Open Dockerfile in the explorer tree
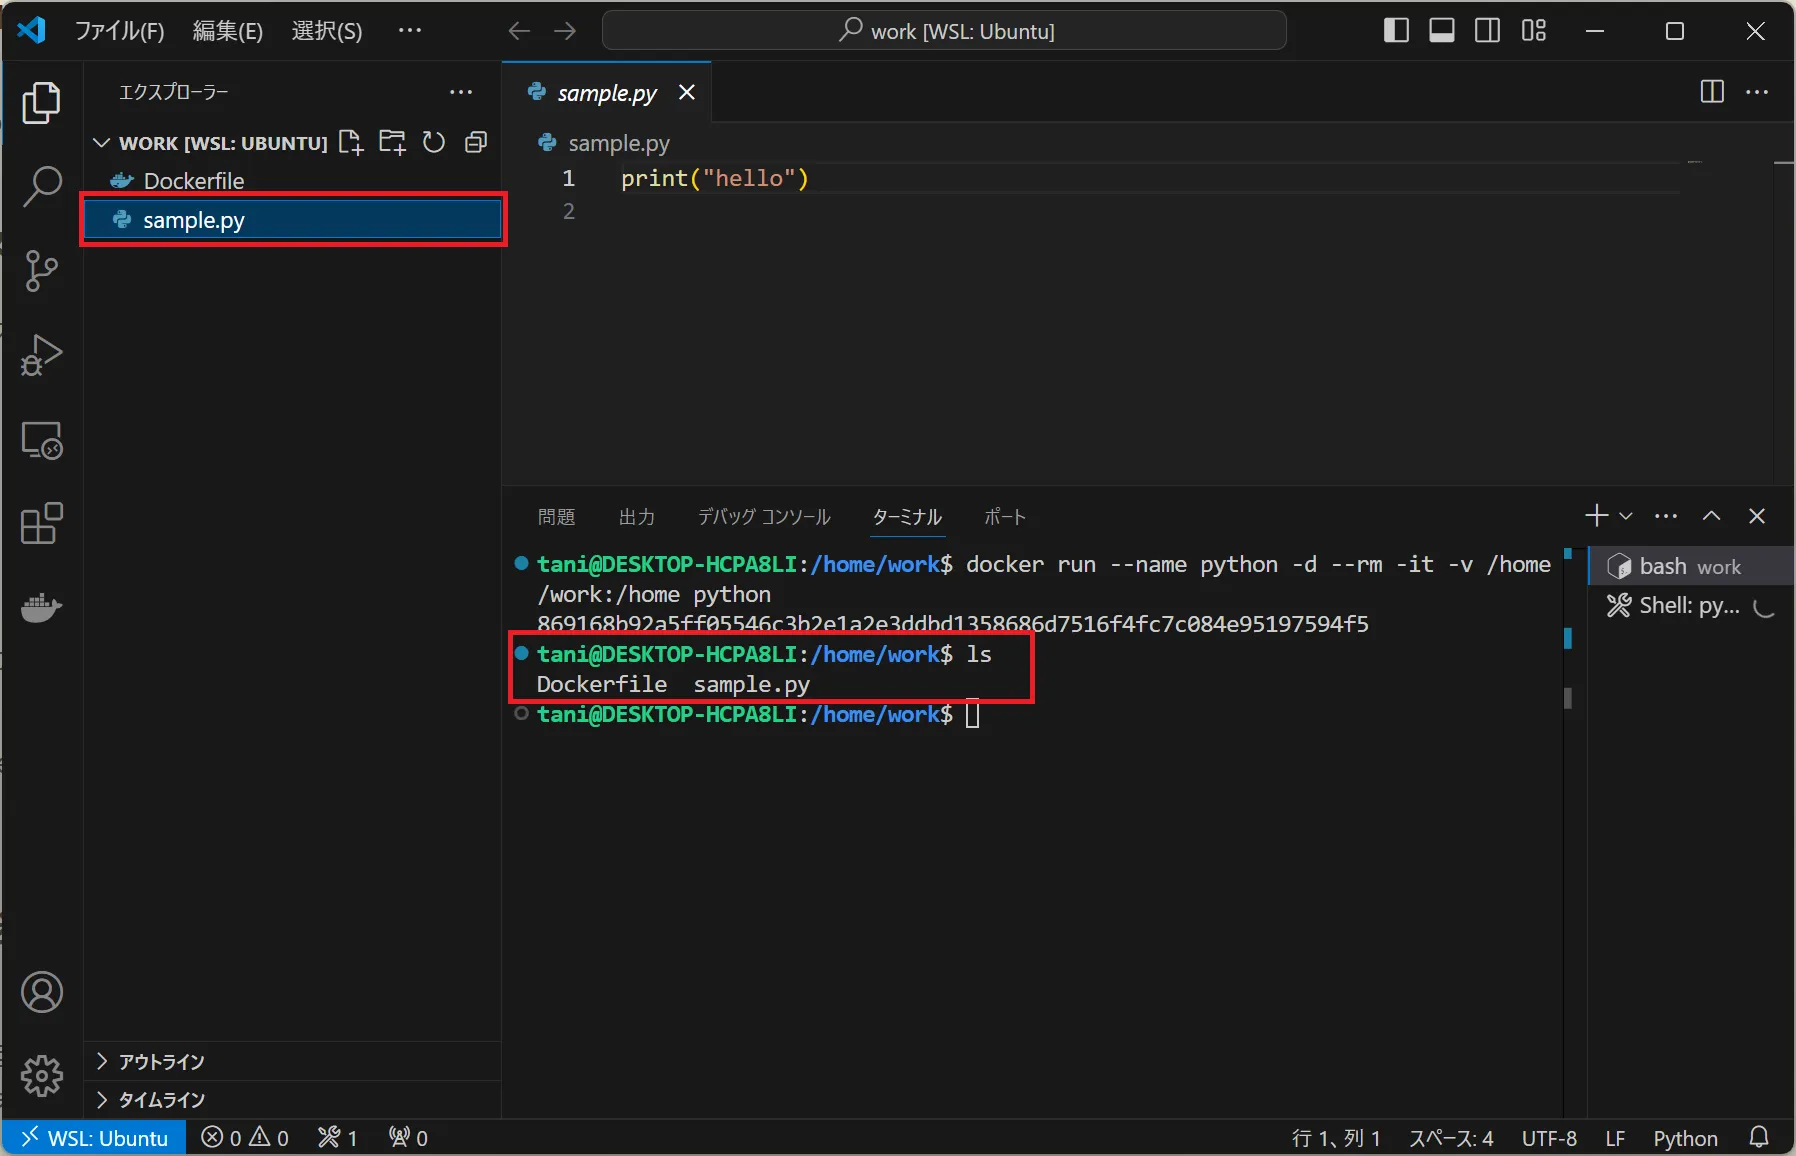Viewport: 1796px width, 1156px height. coord(194,181)
